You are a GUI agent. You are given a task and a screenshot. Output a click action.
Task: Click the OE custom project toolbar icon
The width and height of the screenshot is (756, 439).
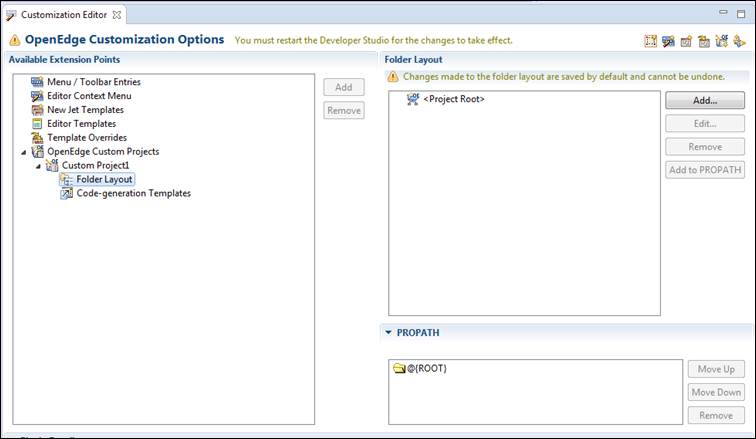click(721, 41)
